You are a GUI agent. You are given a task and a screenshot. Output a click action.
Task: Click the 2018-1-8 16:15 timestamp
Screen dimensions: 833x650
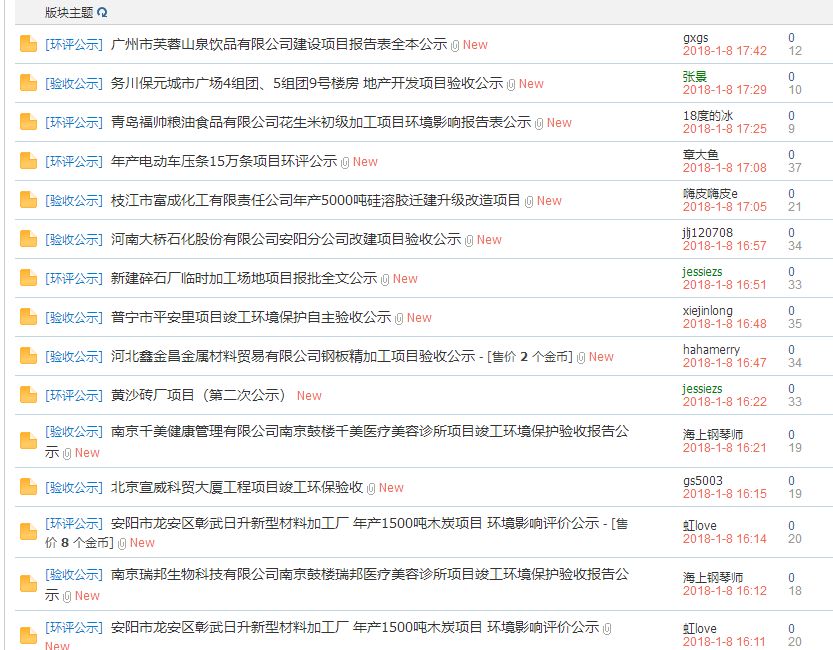(725, 494)
